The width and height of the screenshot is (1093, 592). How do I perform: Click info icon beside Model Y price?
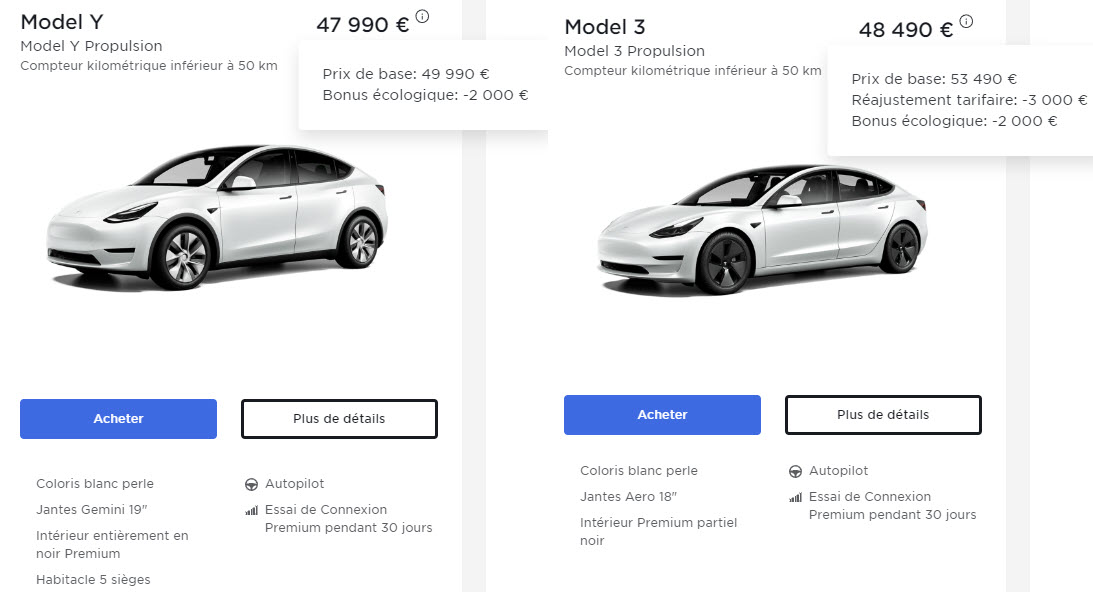pyautogui.click(x=422, y=16)
